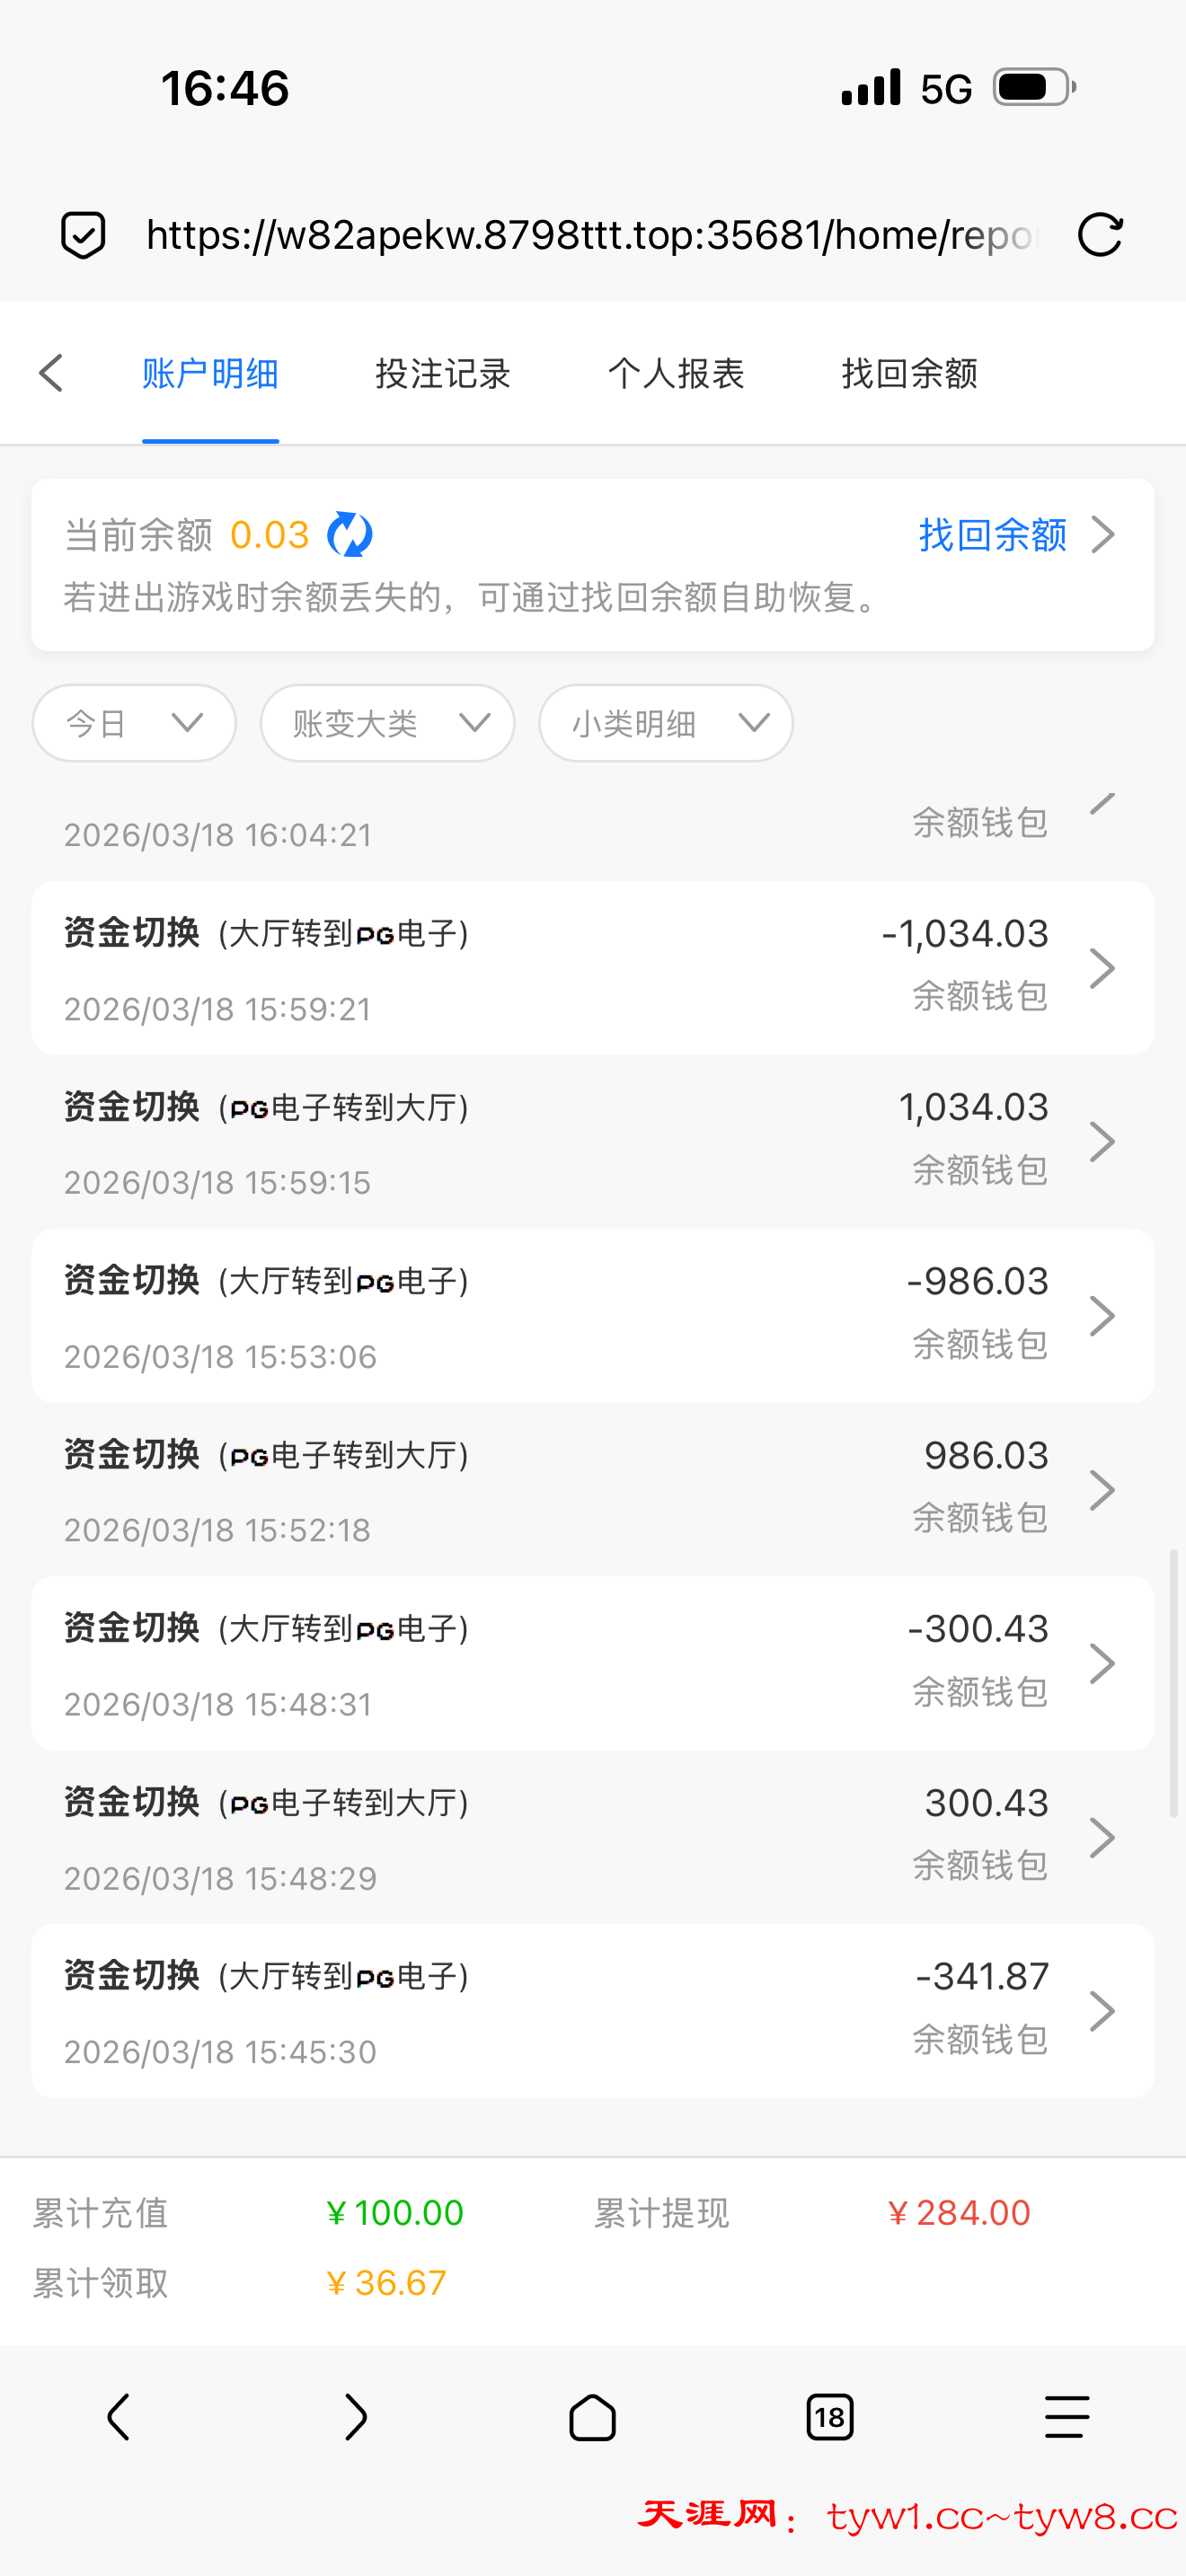Click the address bar URL field
Image resolution: width=1186 pixels, height=2576 pixels.
(x=590, y=235)
